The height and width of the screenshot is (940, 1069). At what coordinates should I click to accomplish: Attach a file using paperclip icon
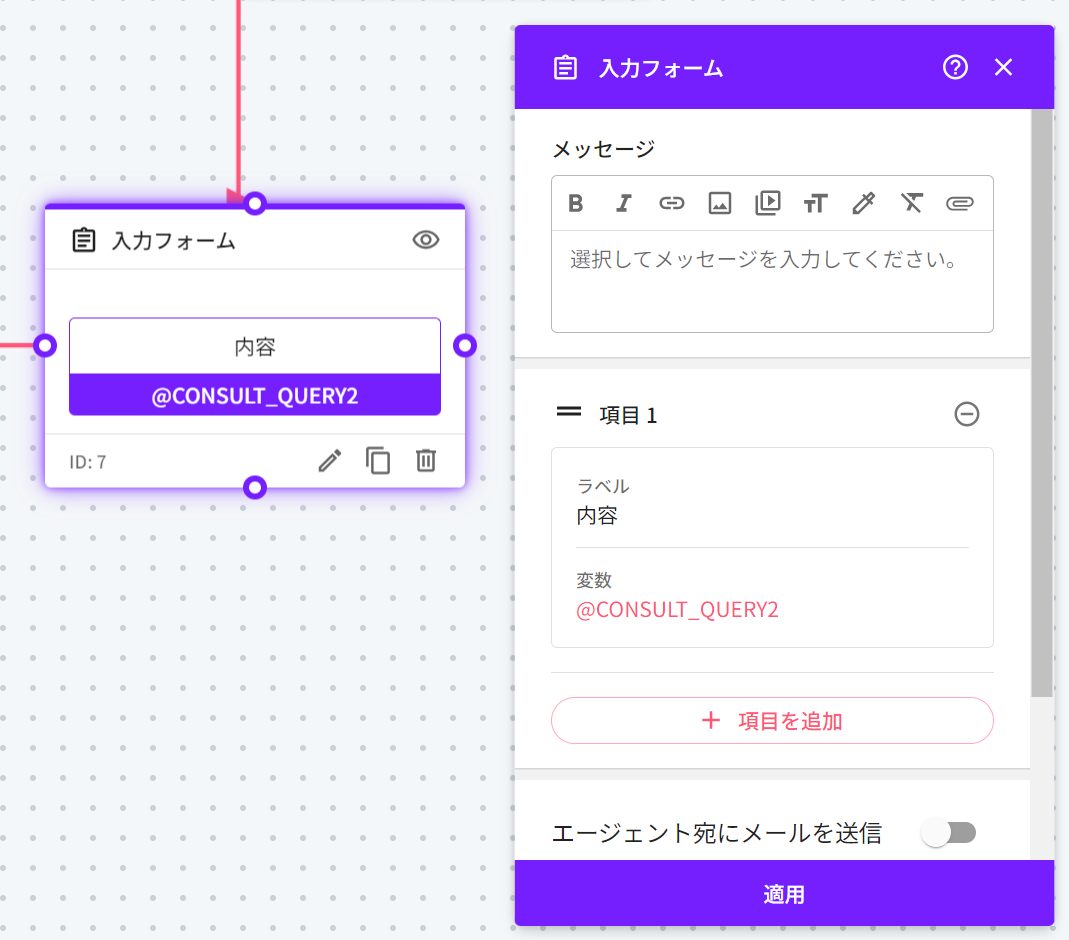tap(959, 204)
